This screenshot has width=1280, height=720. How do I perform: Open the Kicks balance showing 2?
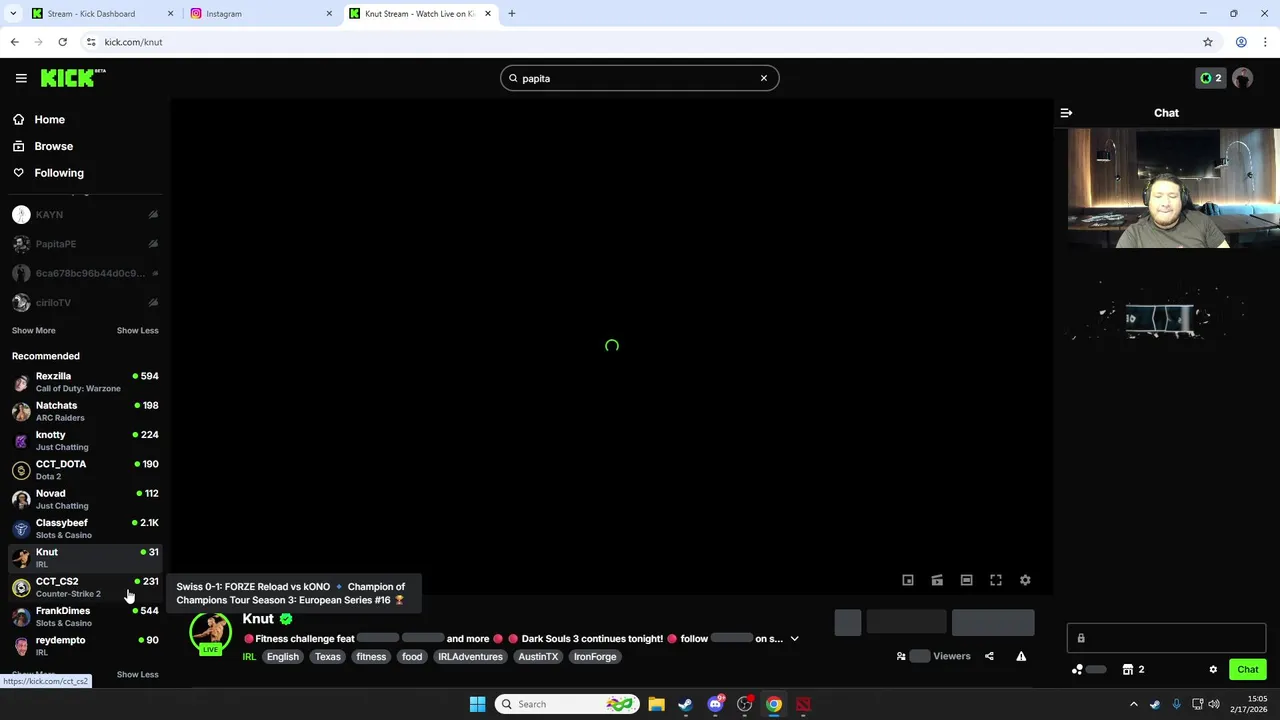pyautogui.click(x=1211, y=78)
